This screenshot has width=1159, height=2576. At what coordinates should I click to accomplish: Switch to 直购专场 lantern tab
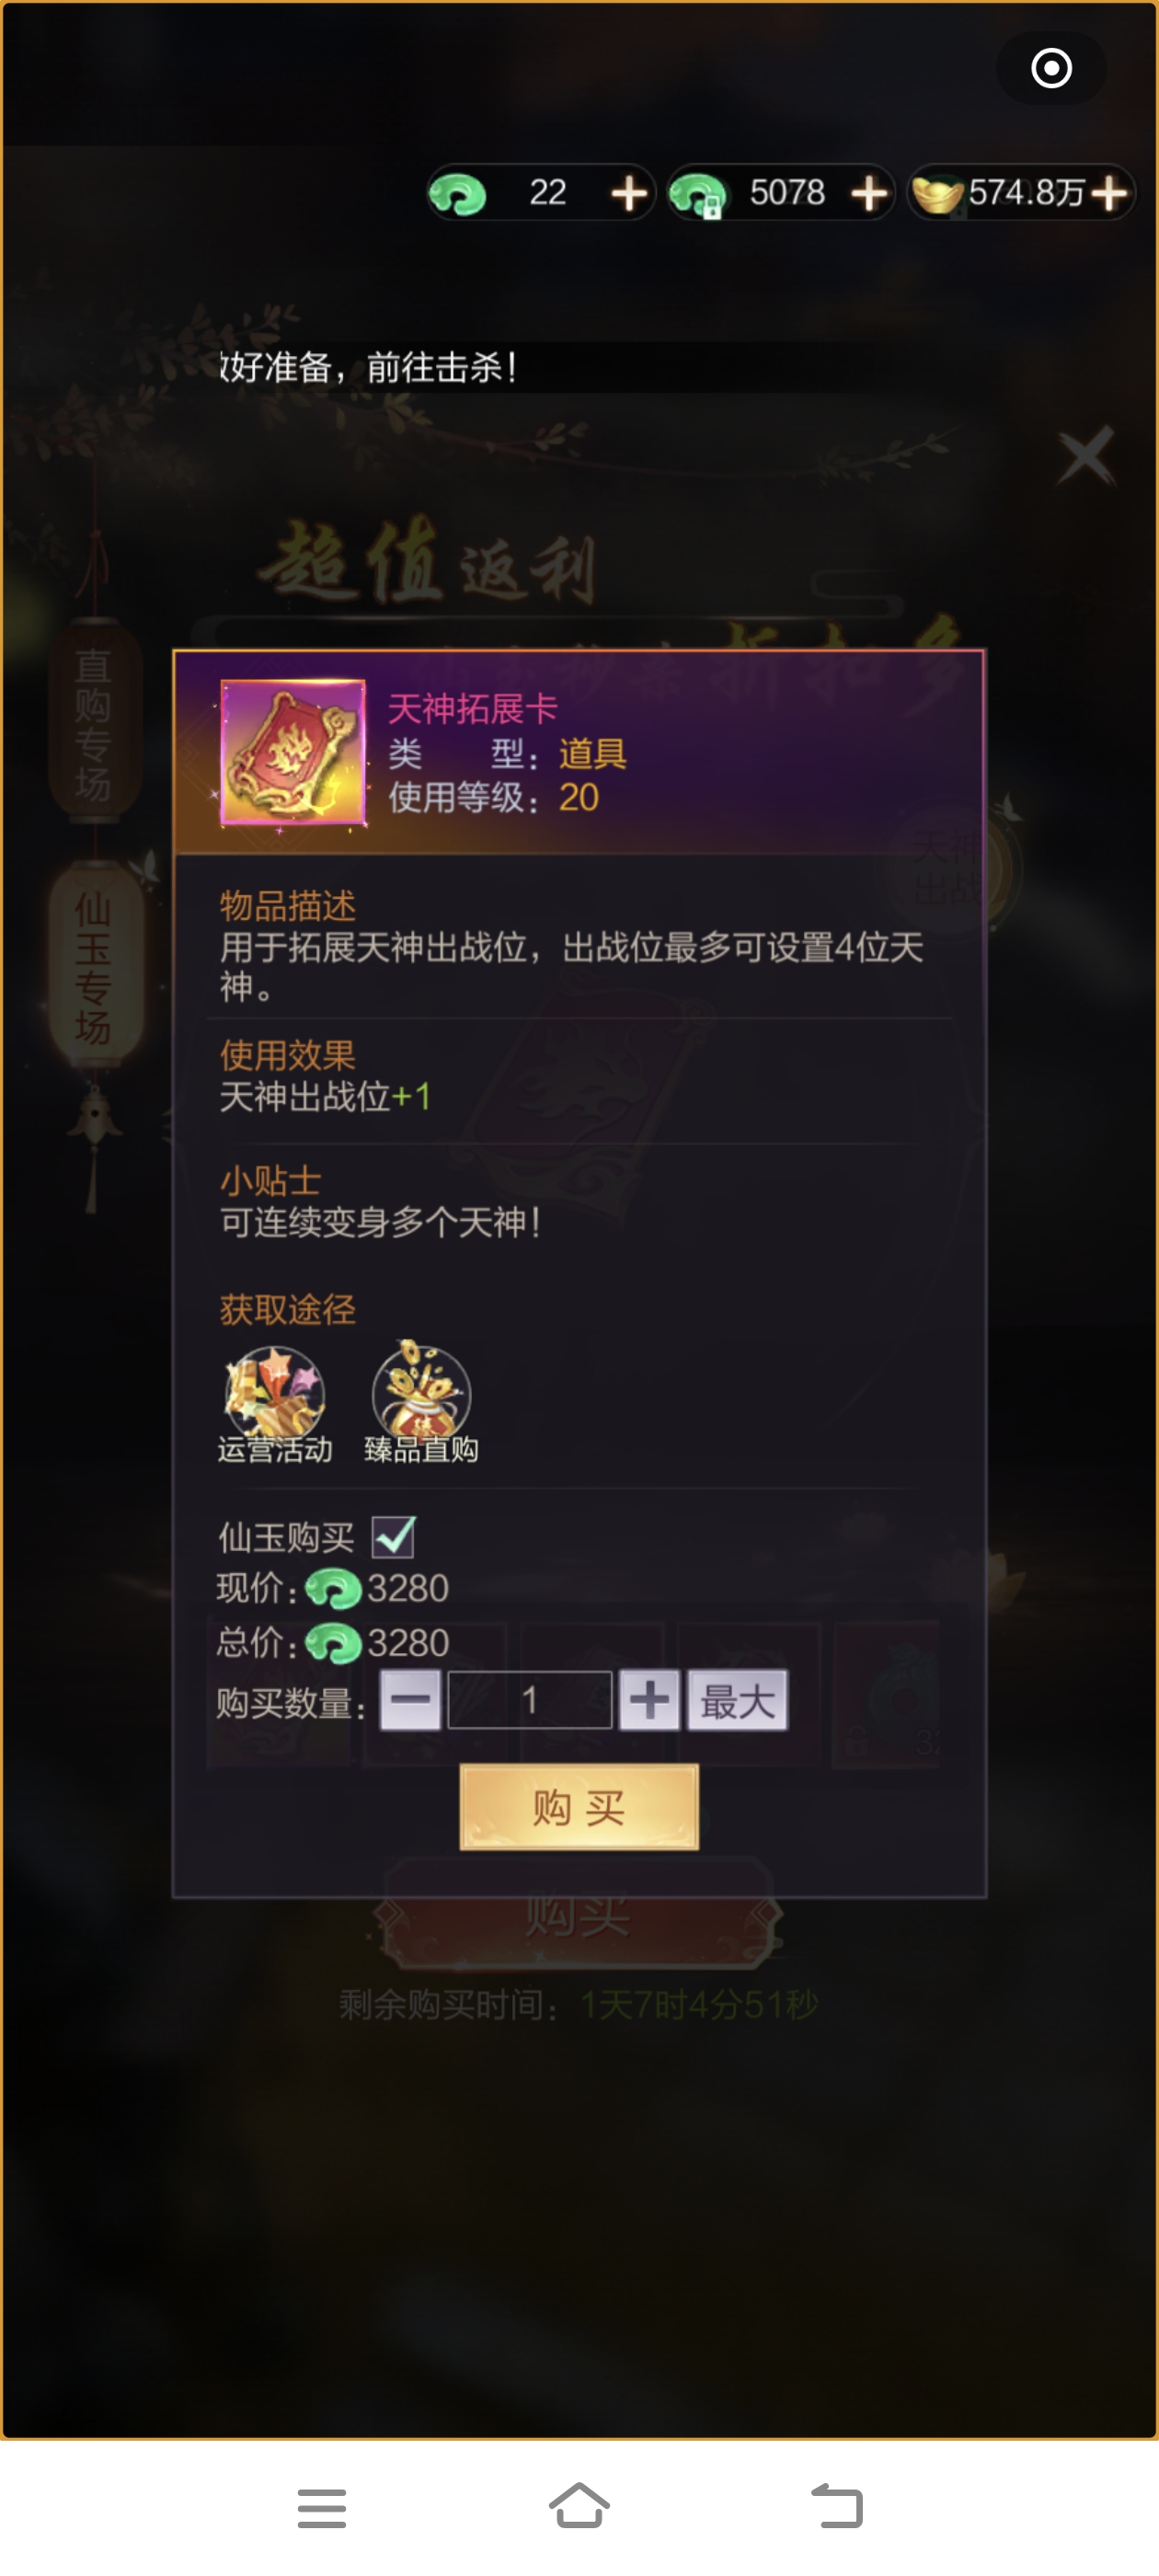tap(93, 723)
